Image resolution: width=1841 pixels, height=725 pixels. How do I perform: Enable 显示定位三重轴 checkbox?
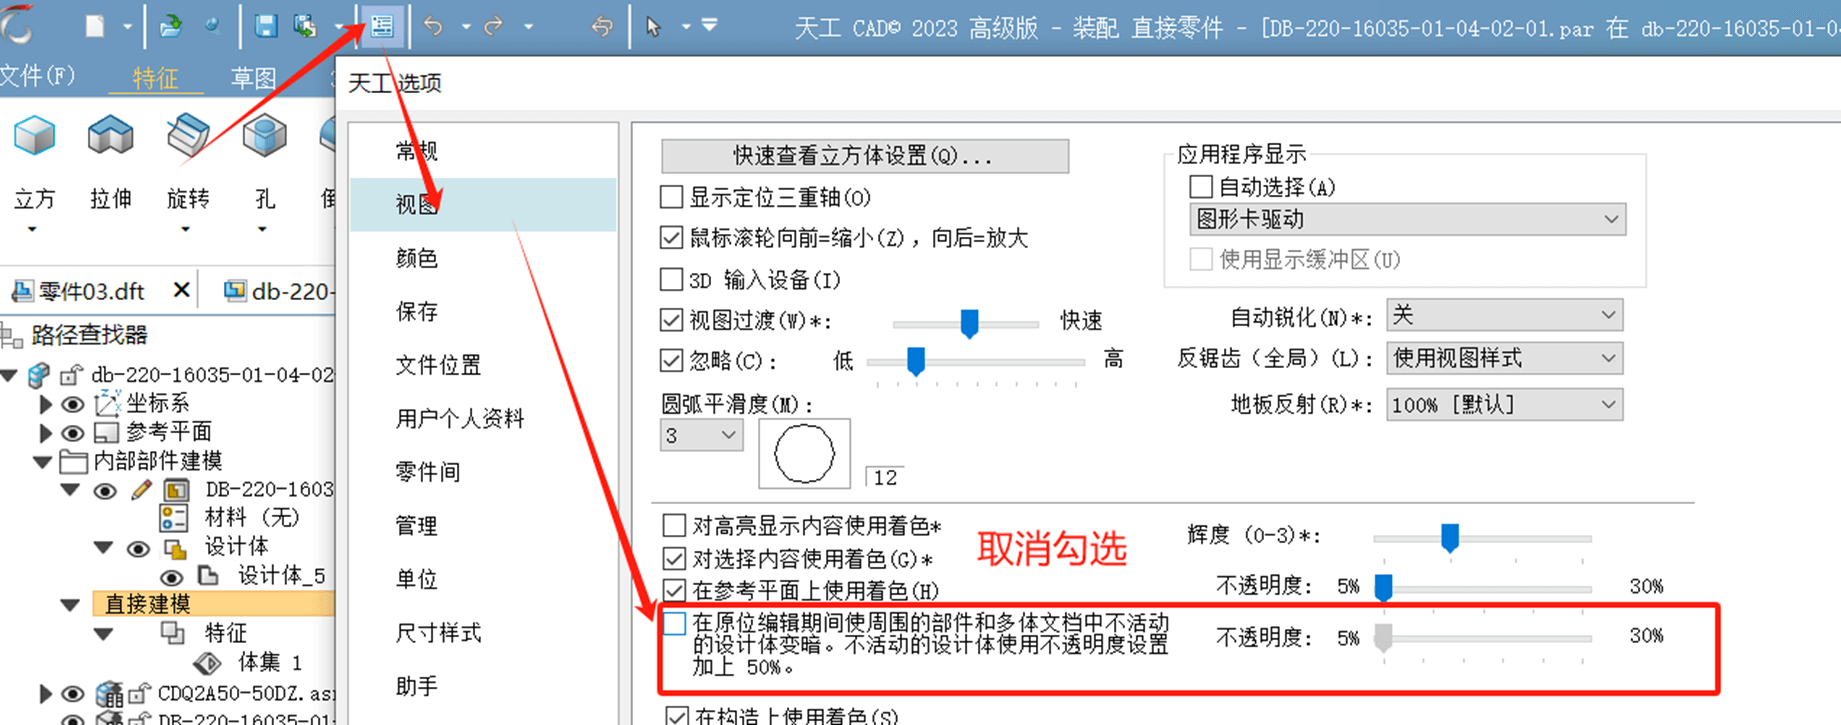(x=672, y=197)
